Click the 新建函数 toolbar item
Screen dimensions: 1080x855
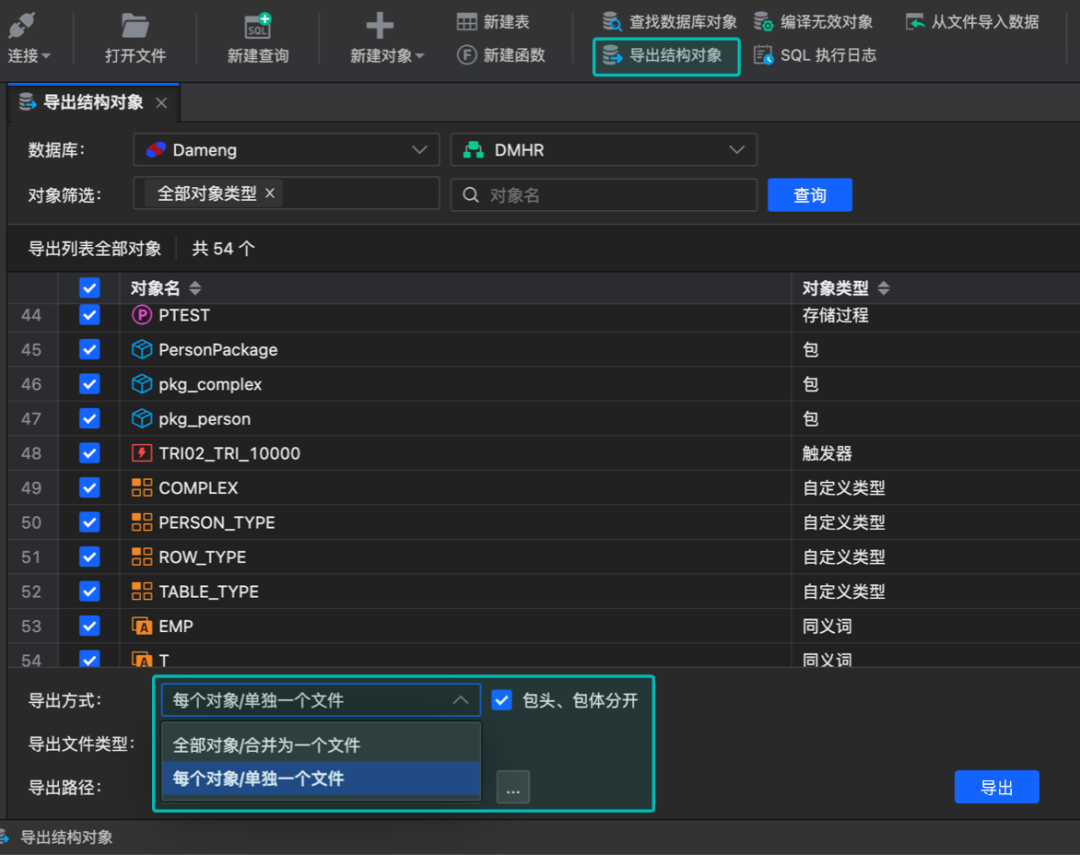point(501,55)
